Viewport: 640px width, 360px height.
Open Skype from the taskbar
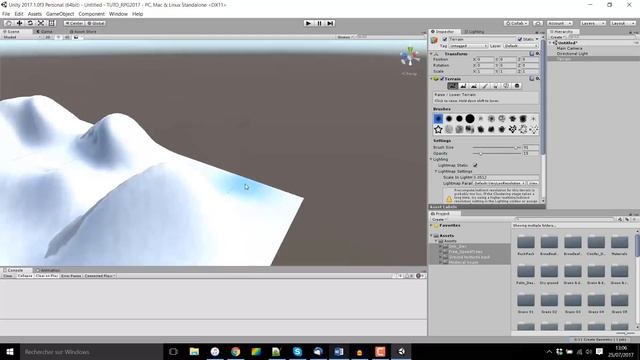point(297,351)
